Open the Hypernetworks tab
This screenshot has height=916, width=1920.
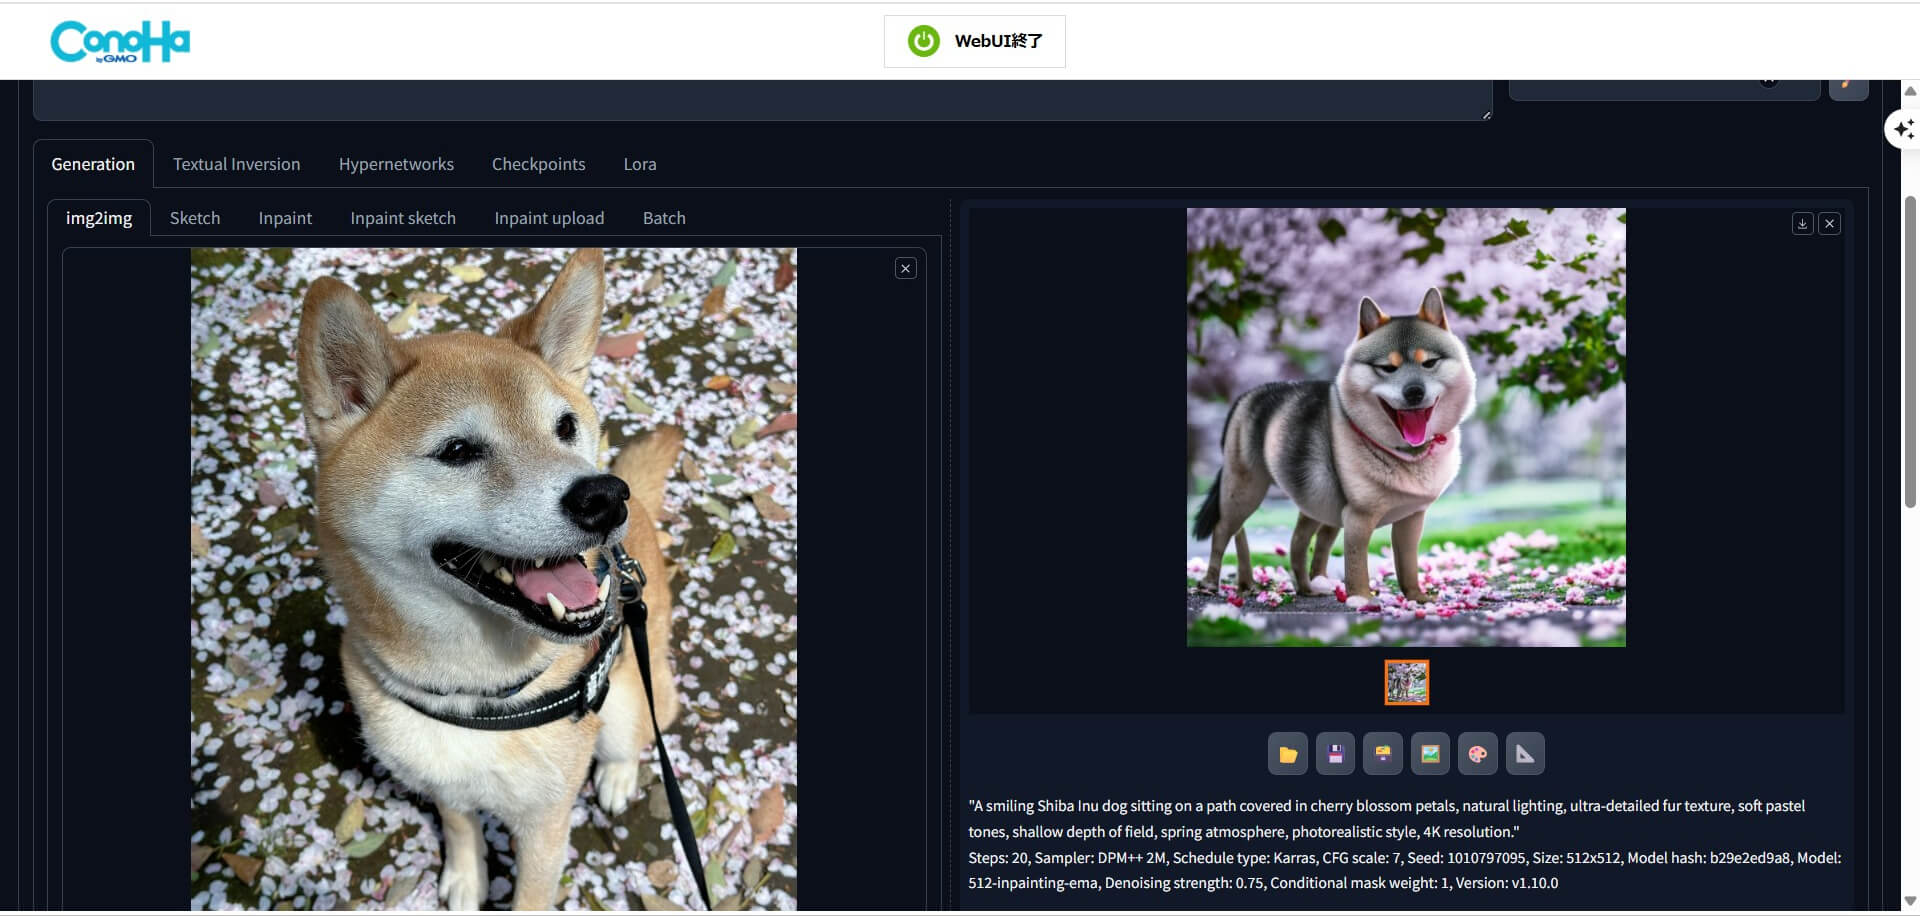[396, 164]
